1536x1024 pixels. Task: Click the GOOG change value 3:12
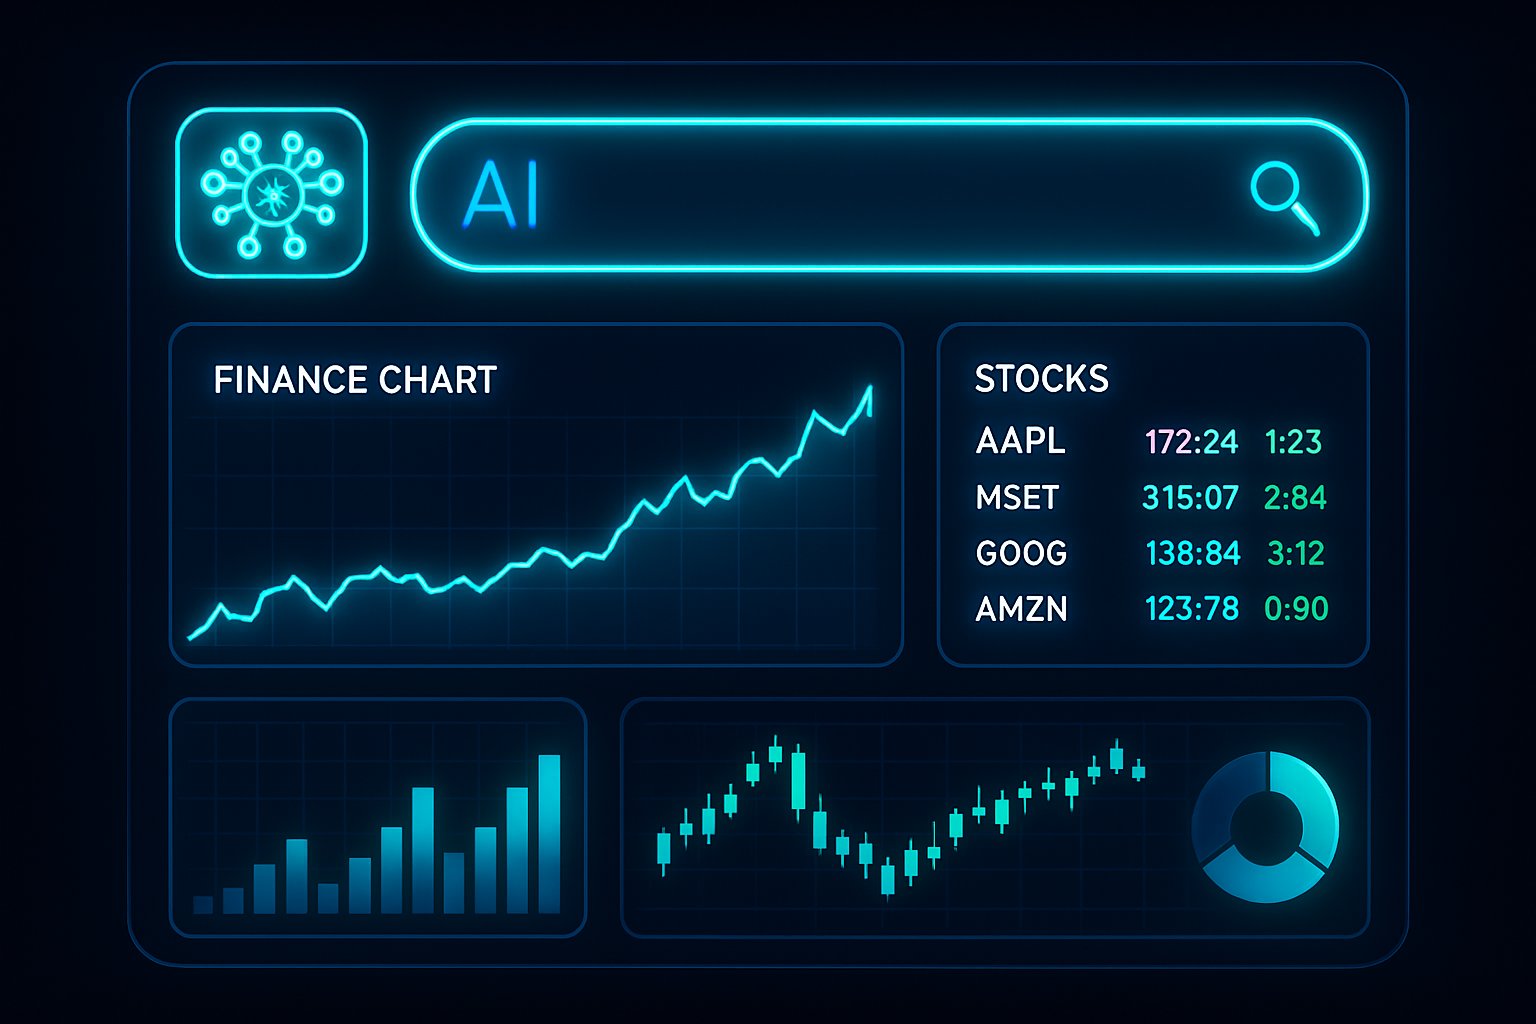click(x=1295, y=553)
